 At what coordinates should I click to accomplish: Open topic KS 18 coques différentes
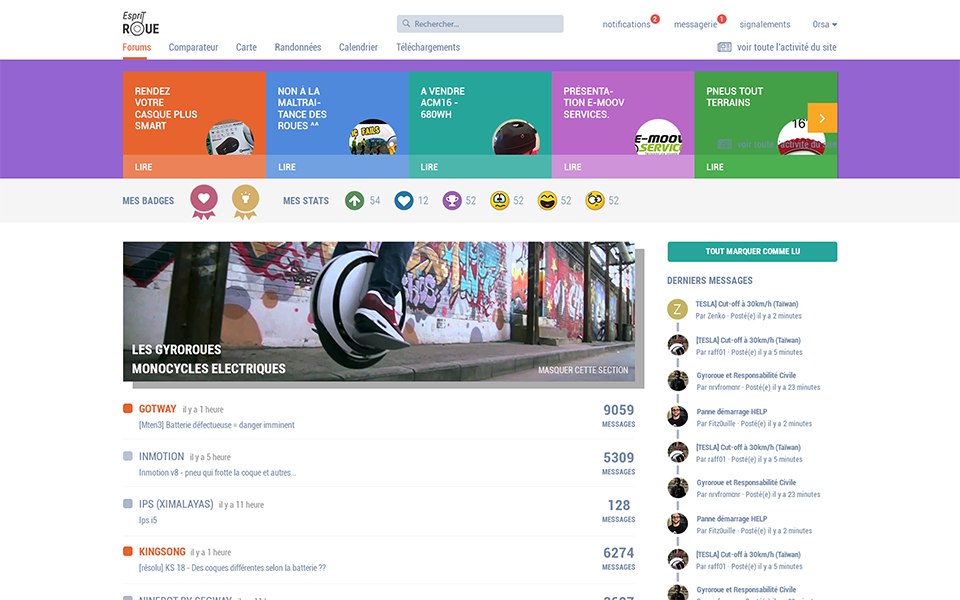(232, 568)
